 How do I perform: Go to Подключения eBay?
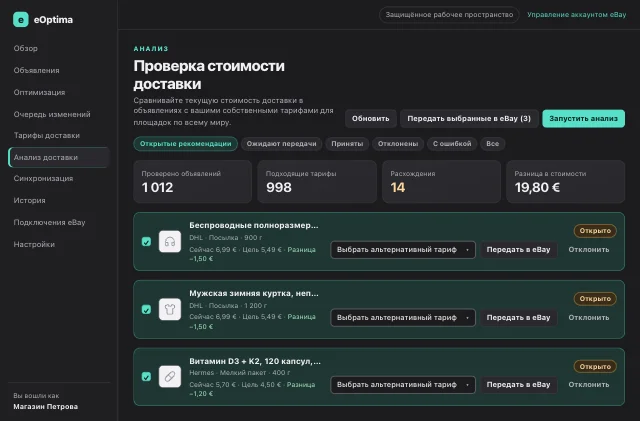(49, 223)
